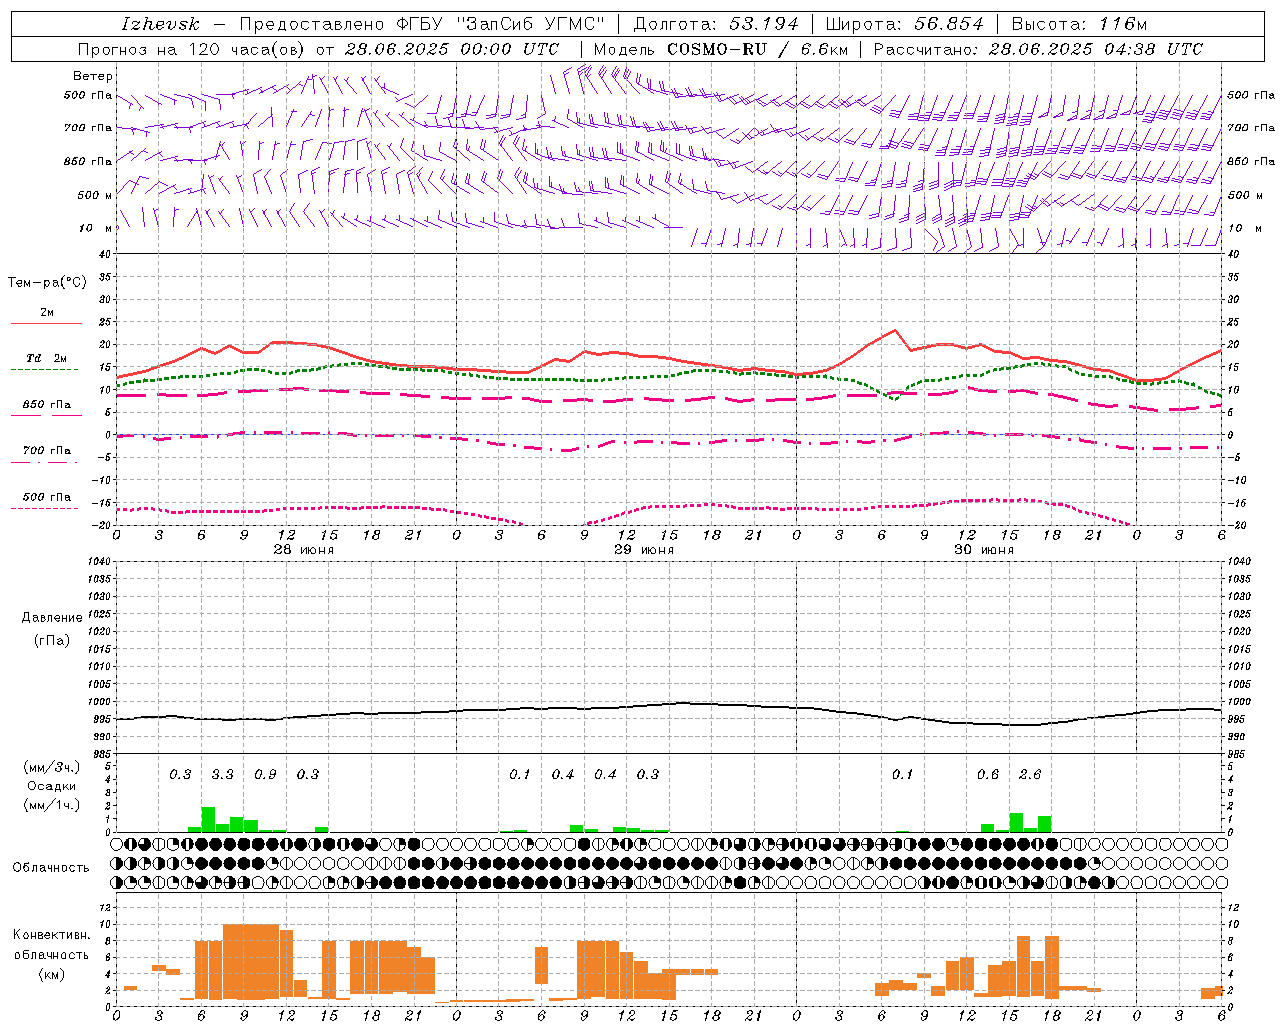Click the Тем-ра(°C) axis title
This screenshot has width=1280, height=1024.
(x=47, y=283)
